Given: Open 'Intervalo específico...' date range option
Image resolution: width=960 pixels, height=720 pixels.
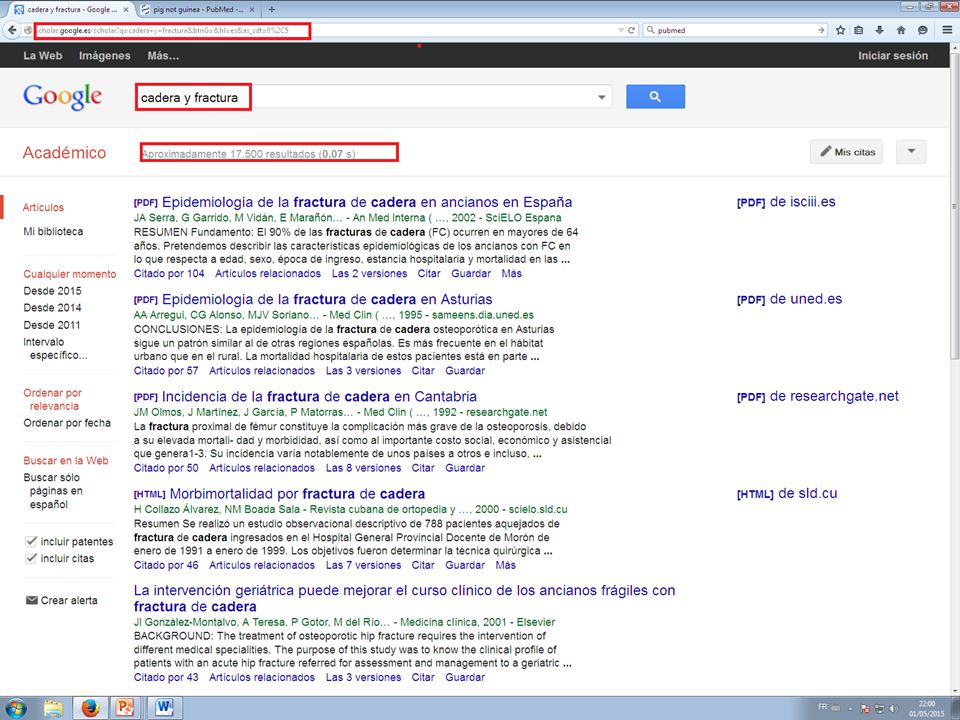Looking at the screenshot, I should (x=55, y=348).
